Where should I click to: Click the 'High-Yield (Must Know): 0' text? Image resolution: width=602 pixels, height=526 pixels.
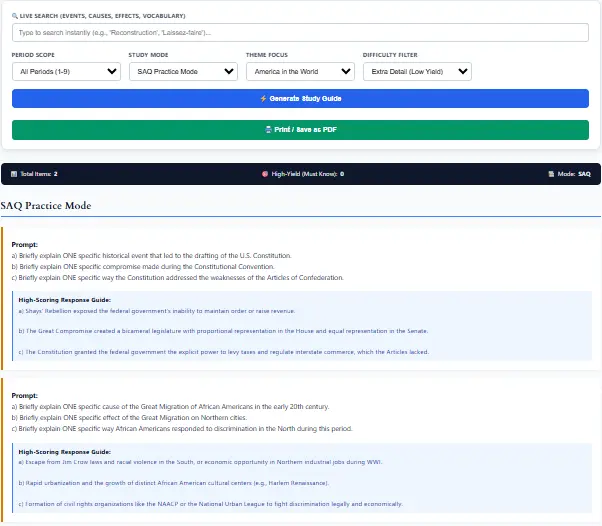tap(308, 174)
